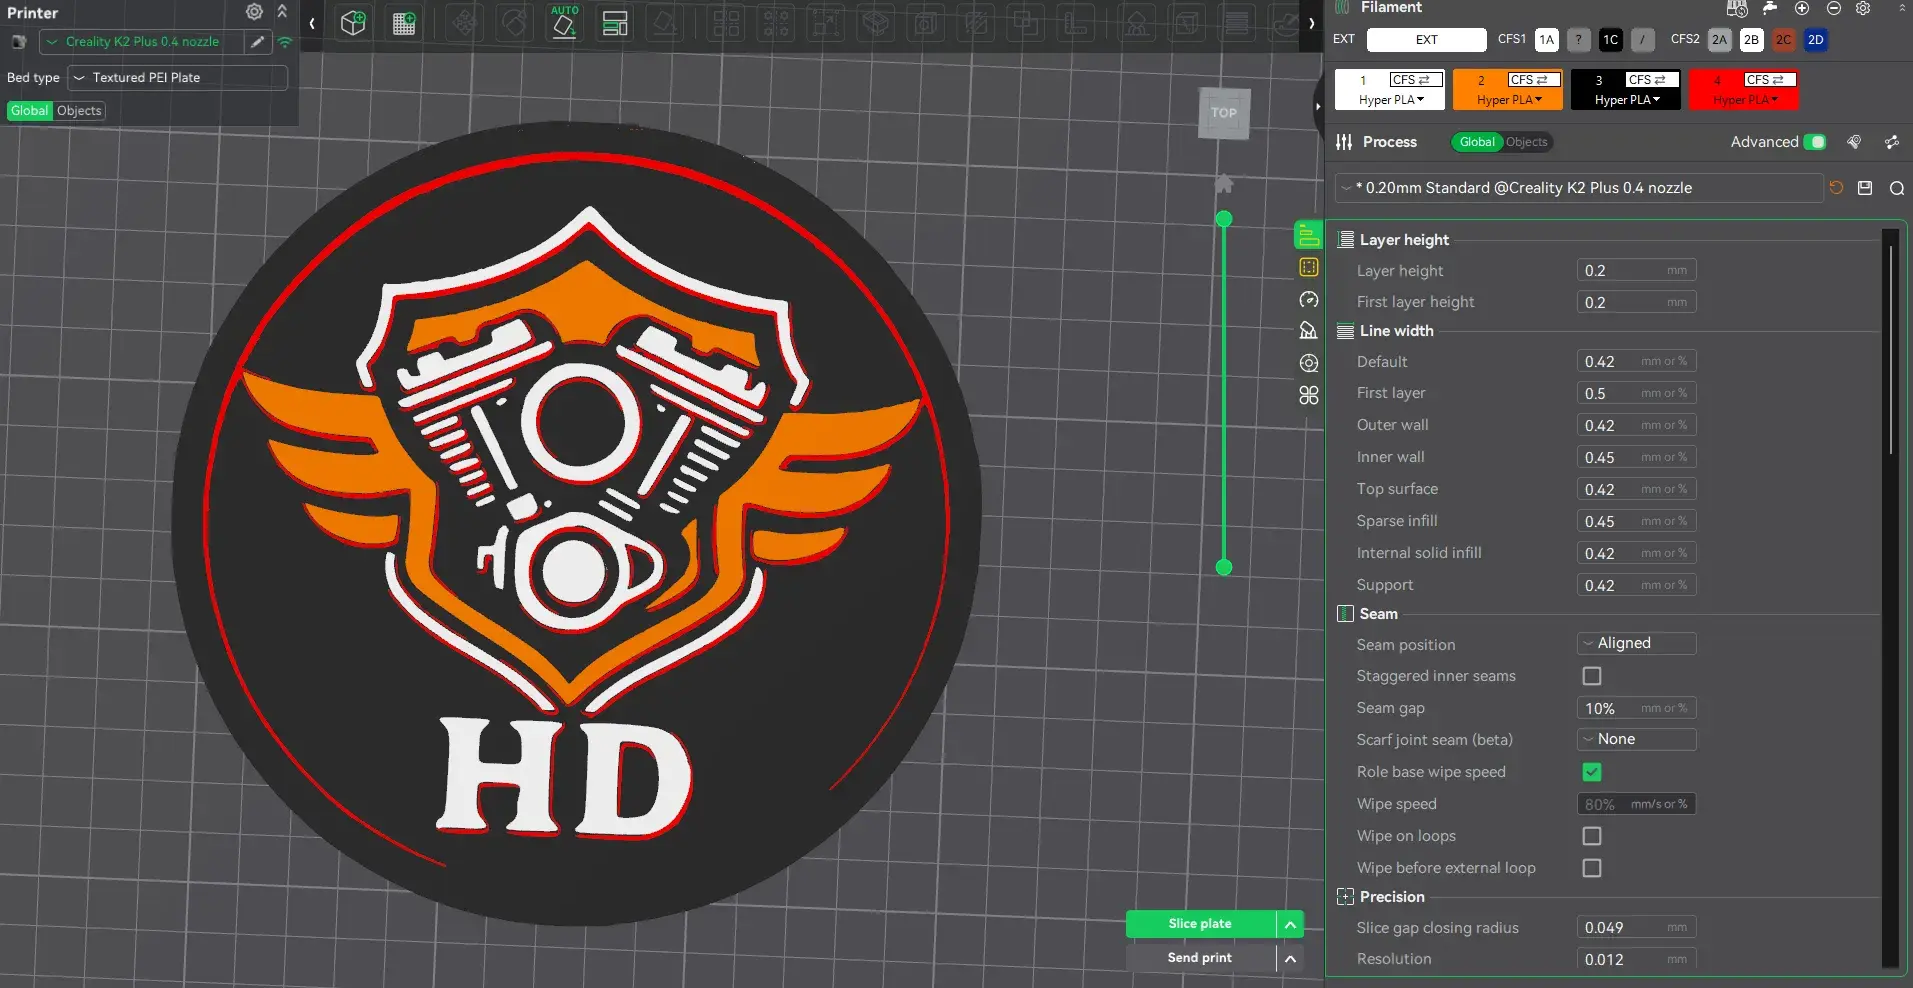Toggle CFS mapping on filament 1
Viewport: 1913px width, 988px height.
pyautogui.click(x=1416, y=80)
